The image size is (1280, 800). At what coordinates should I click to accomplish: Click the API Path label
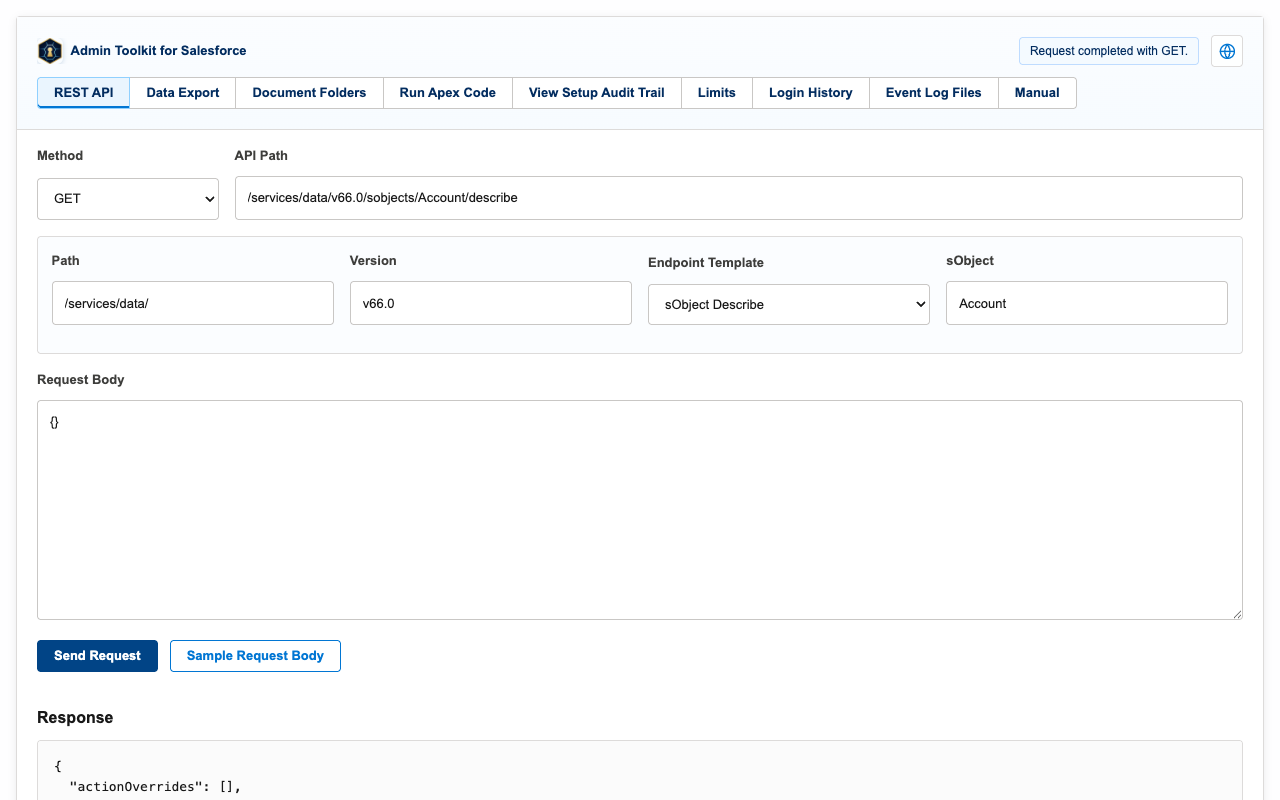click(x=261, y=156)
